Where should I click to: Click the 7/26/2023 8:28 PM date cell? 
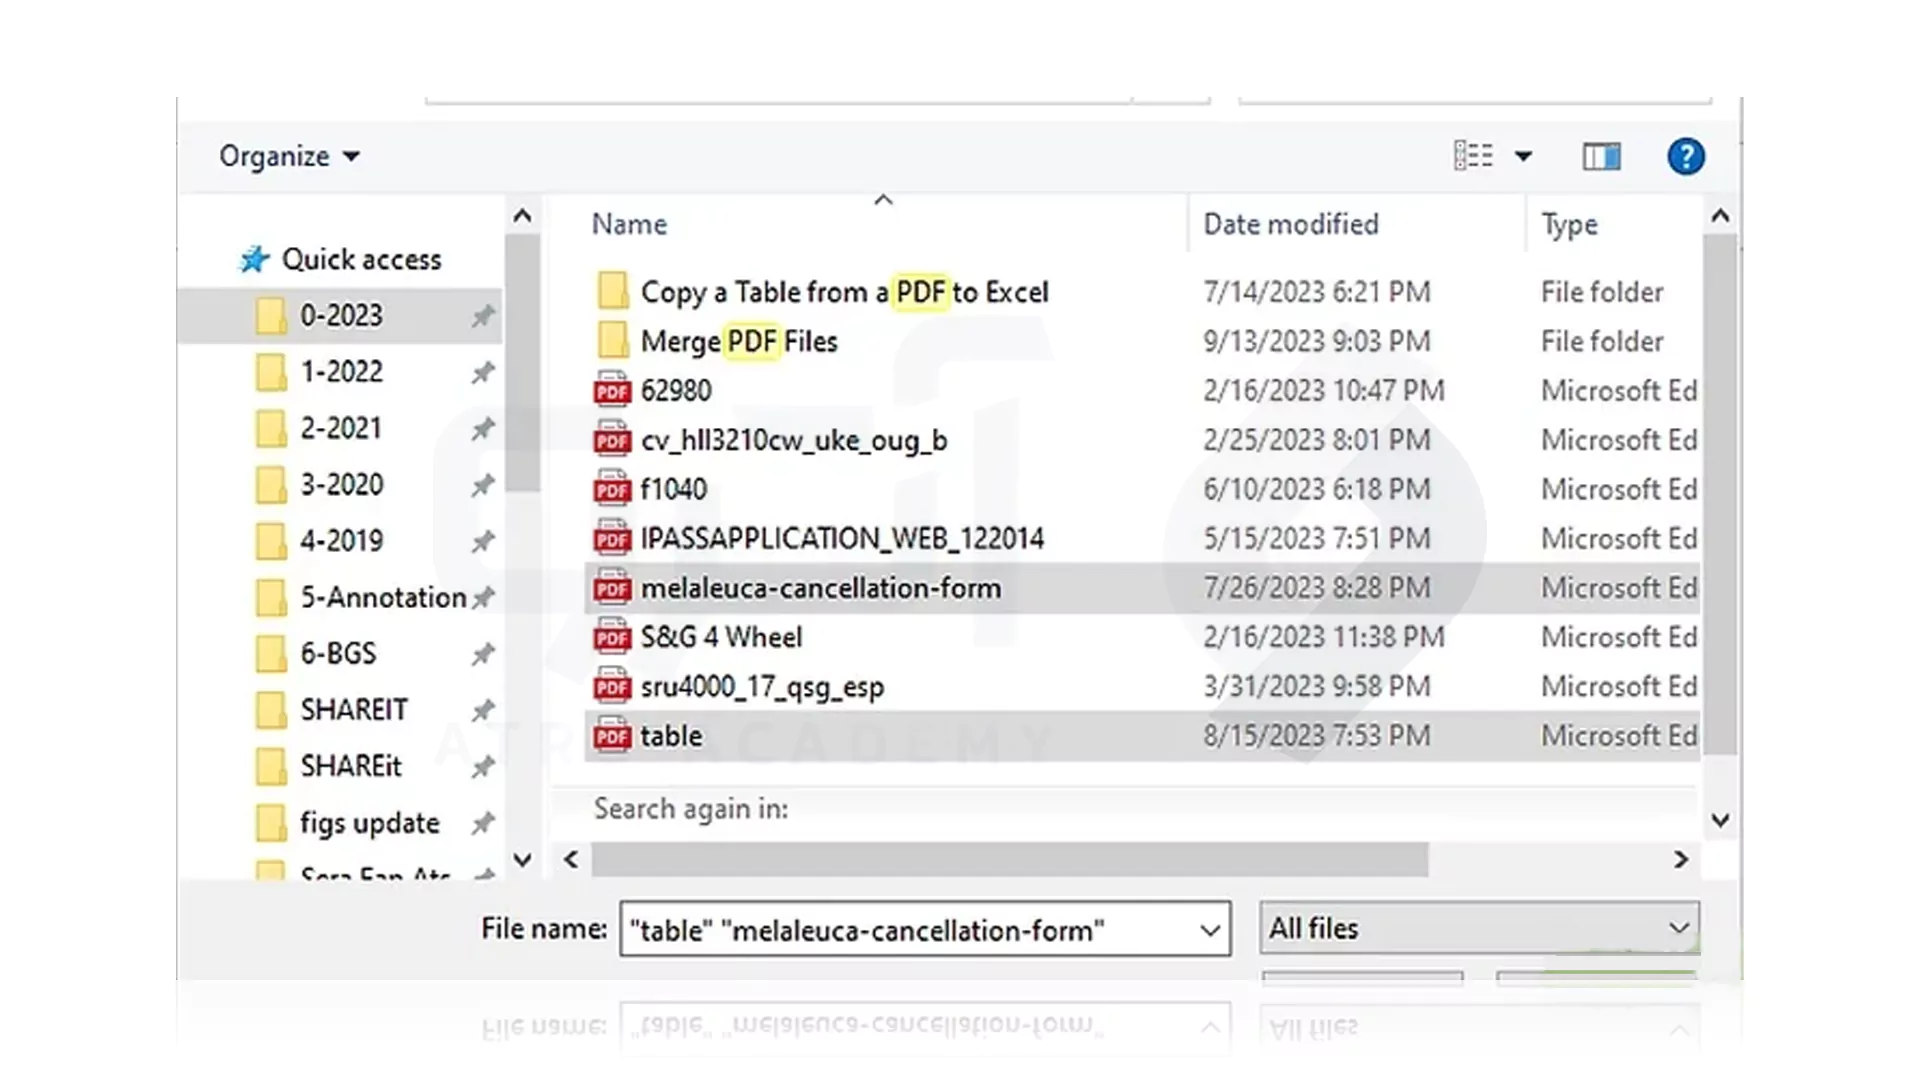(1316, 588)
